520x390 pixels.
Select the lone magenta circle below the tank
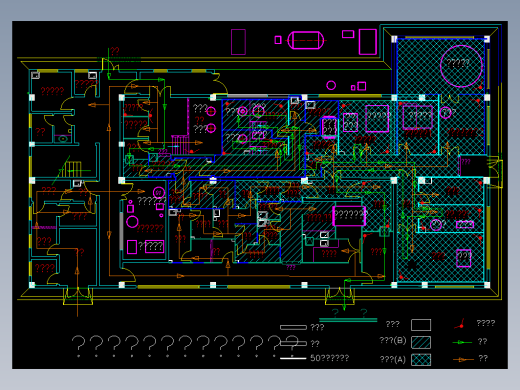[x=331, y=85]
